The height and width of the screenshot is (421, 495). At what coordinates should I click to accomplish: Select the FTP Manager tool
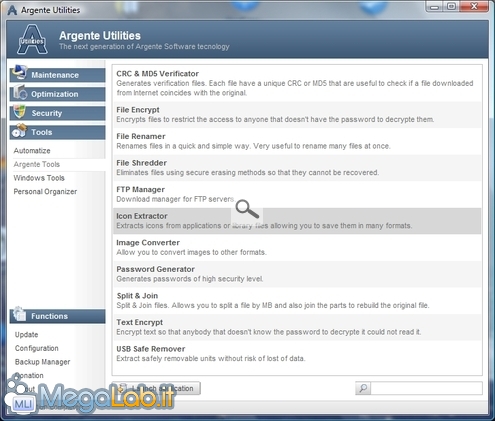[297, 194]
